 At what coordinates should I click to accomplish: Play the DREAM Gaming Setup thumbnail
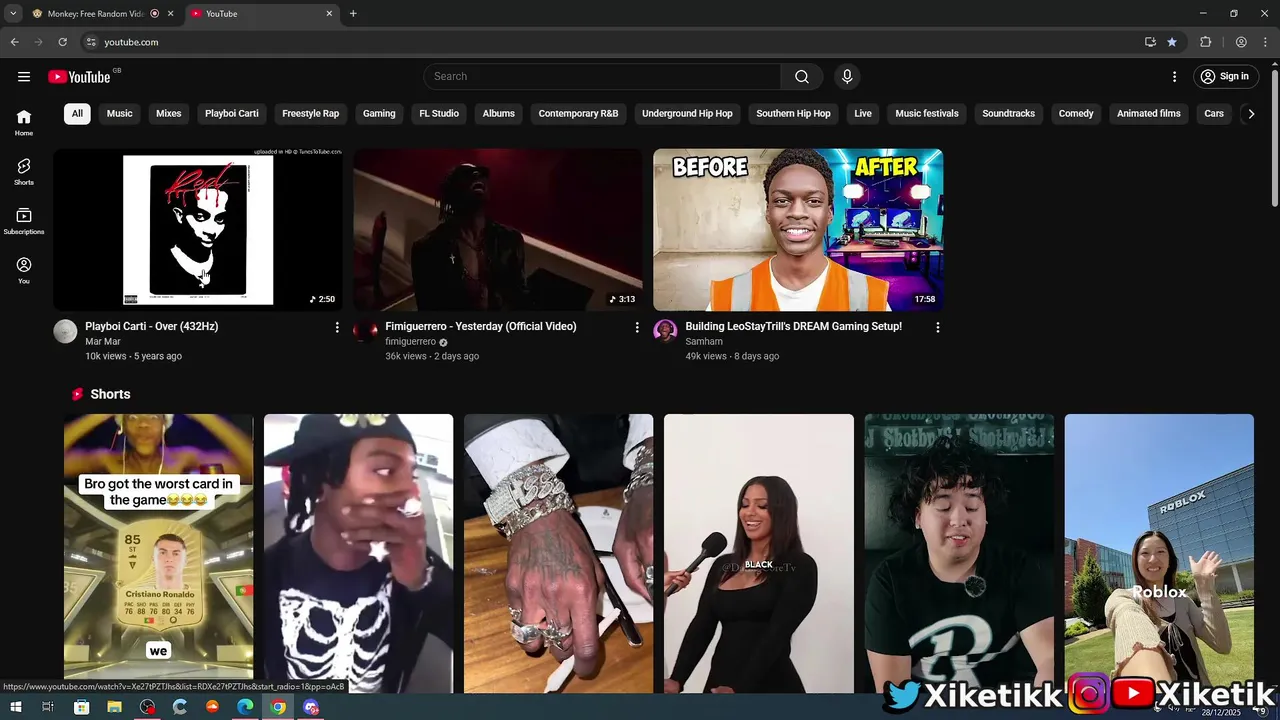tap(798, 230)
